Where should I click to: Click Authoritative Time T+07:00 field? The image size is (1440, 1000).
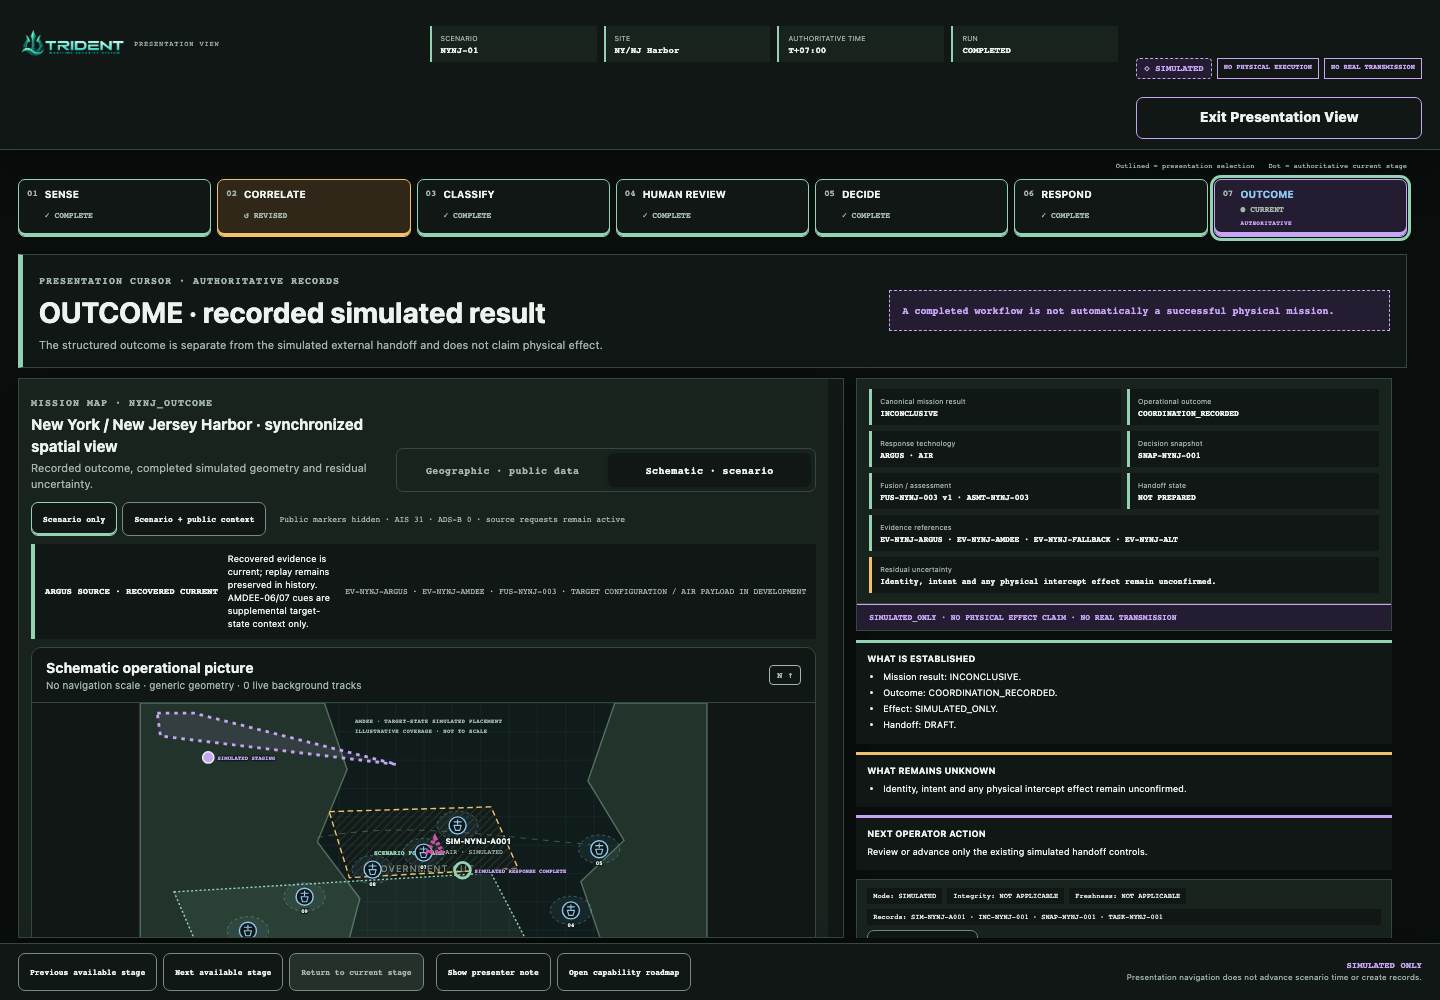pyautogui.click(x=861, y=44)
